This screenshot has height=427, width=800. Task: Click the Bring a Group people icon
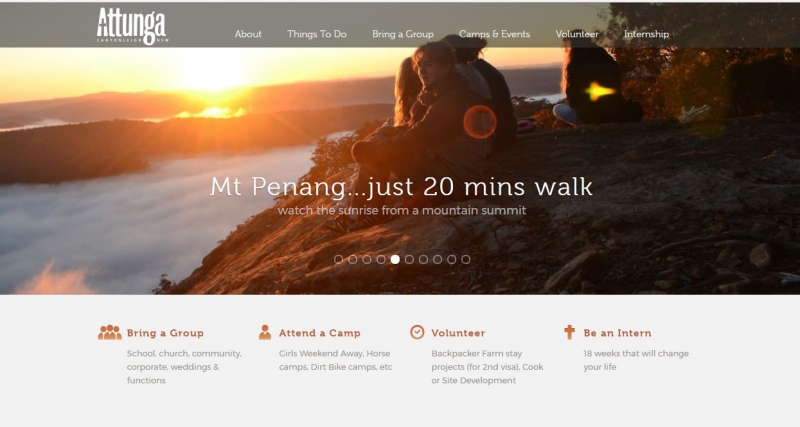pyautogui.click(x=110, y=332)
